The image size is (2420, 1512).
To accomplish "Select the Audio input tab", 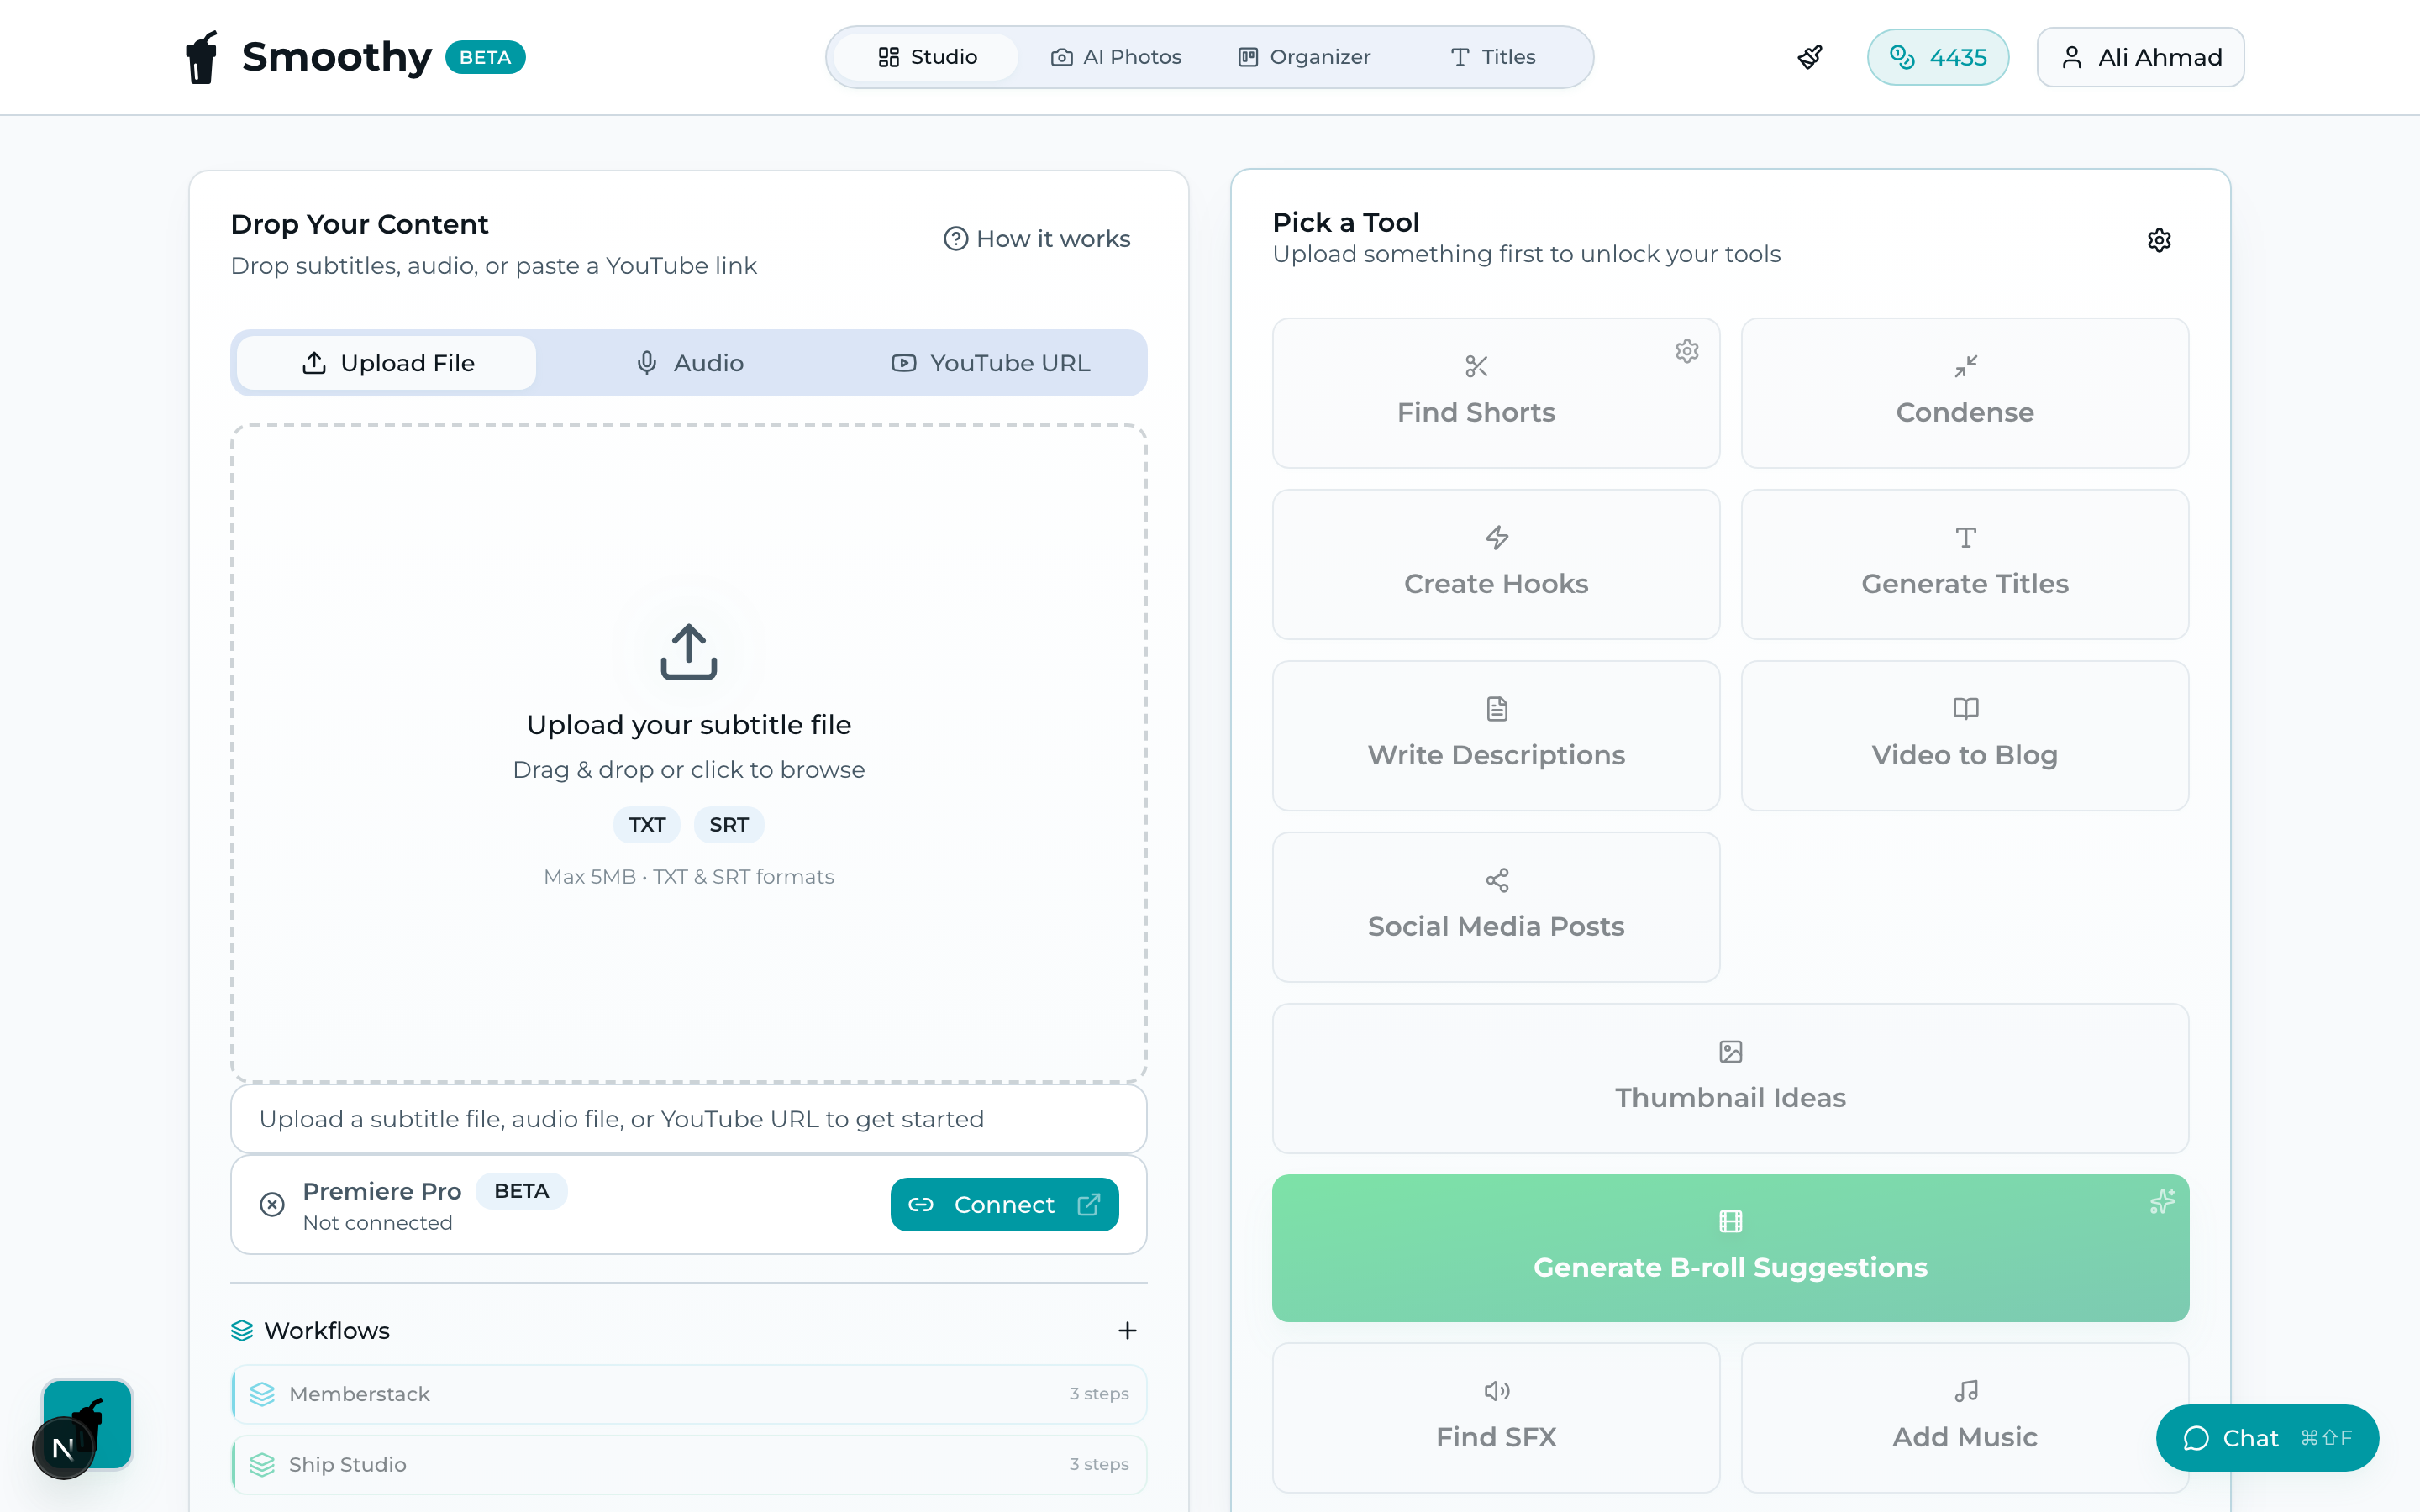I will (x=689, y=363).
